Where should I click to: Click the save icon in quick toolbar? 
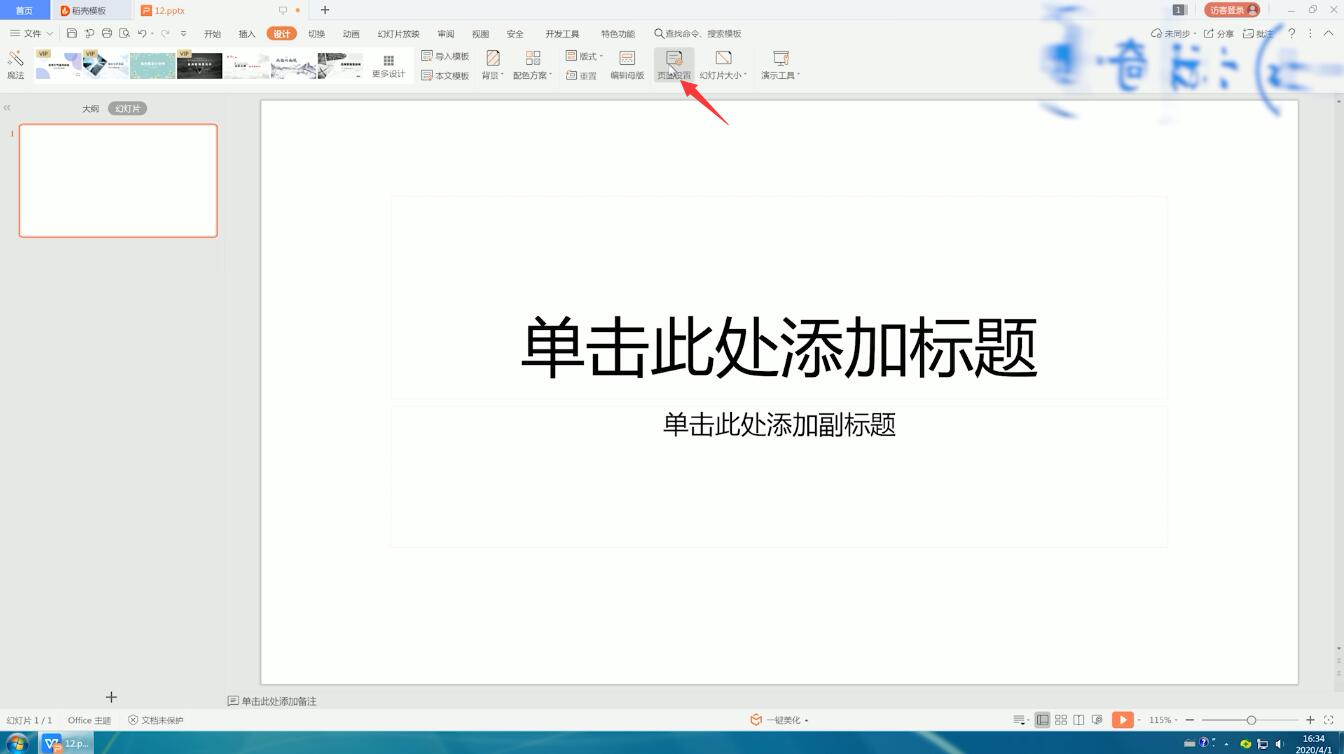[72, 34]
